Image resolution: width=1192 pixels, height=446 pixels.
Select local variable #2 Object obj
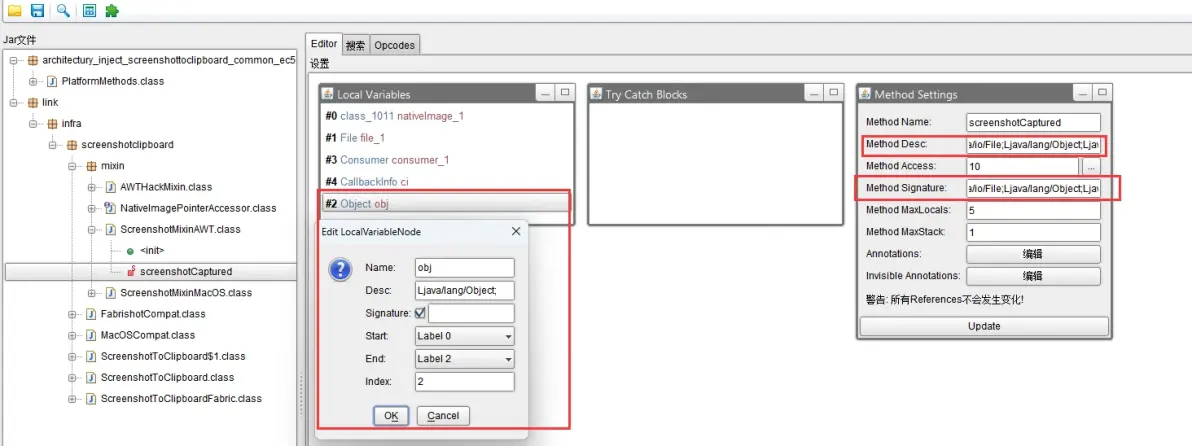click(445, 204)
